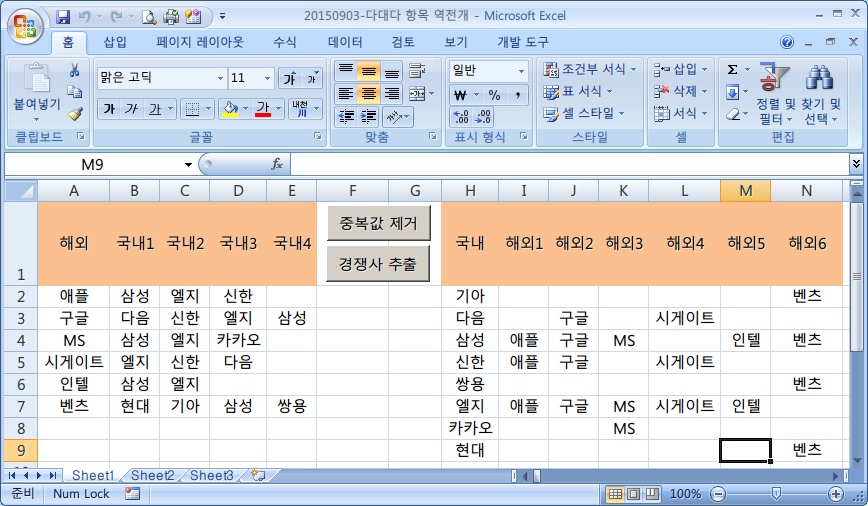
Task: Toggle underline formatting
Action: [x=154, y=109]
